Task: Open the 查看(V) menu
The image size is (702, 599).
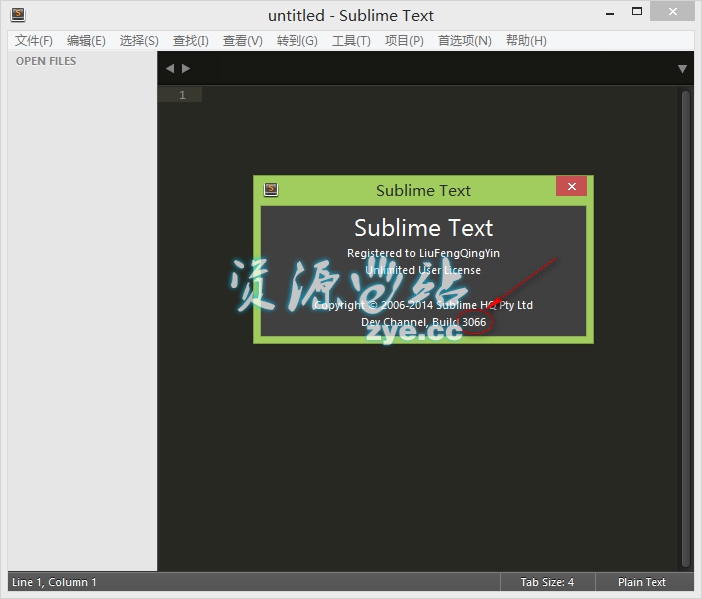Action: tap(243, 41)
